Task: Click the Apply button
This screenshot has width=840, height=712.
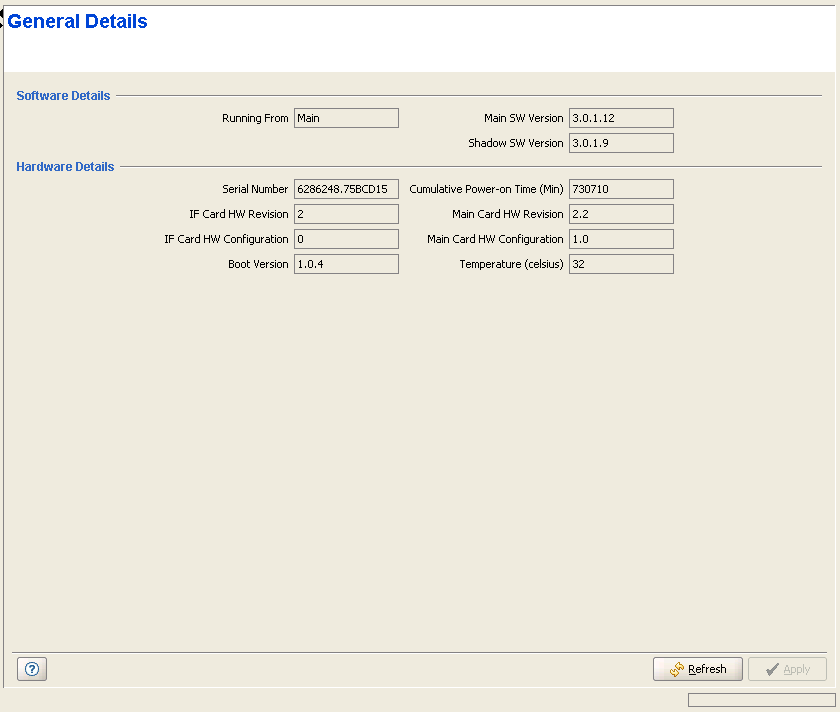Action: (x=787, y=669)
